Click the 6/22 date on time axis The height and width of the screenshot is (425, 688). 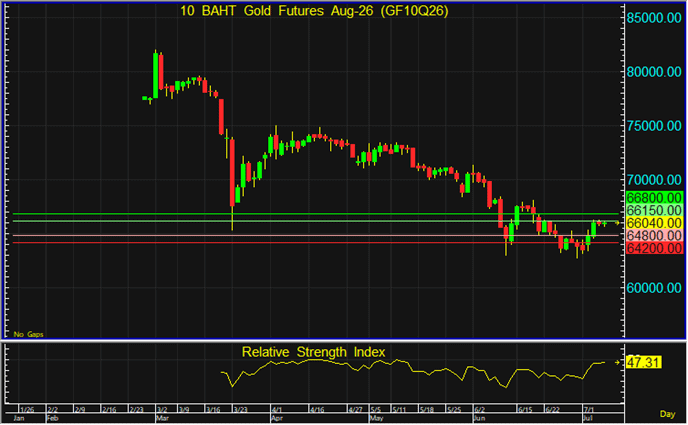click(x=552, y=410)
